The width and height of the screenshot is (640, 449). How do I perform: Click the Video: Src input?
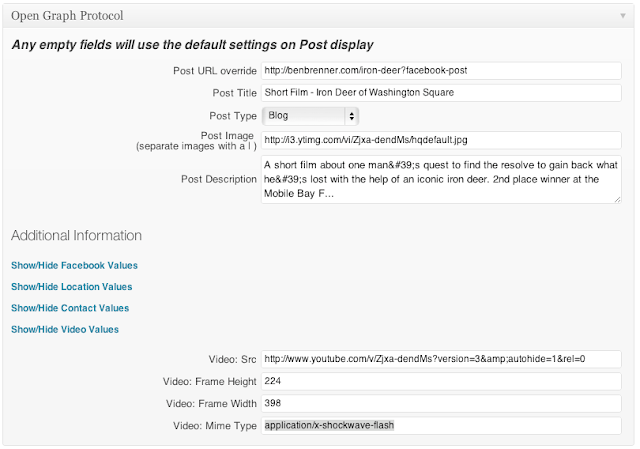[x=441, y=359]
